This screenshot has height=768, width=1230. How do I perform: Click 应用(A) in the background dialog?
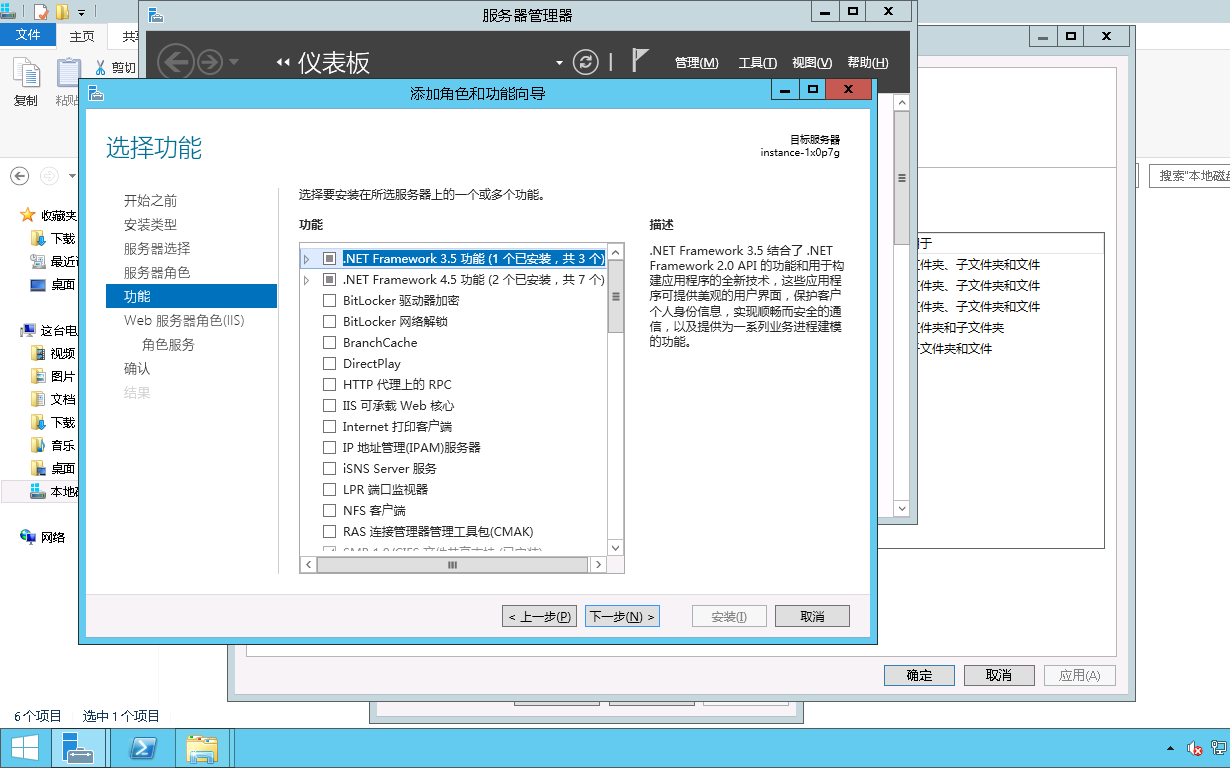1079,675
